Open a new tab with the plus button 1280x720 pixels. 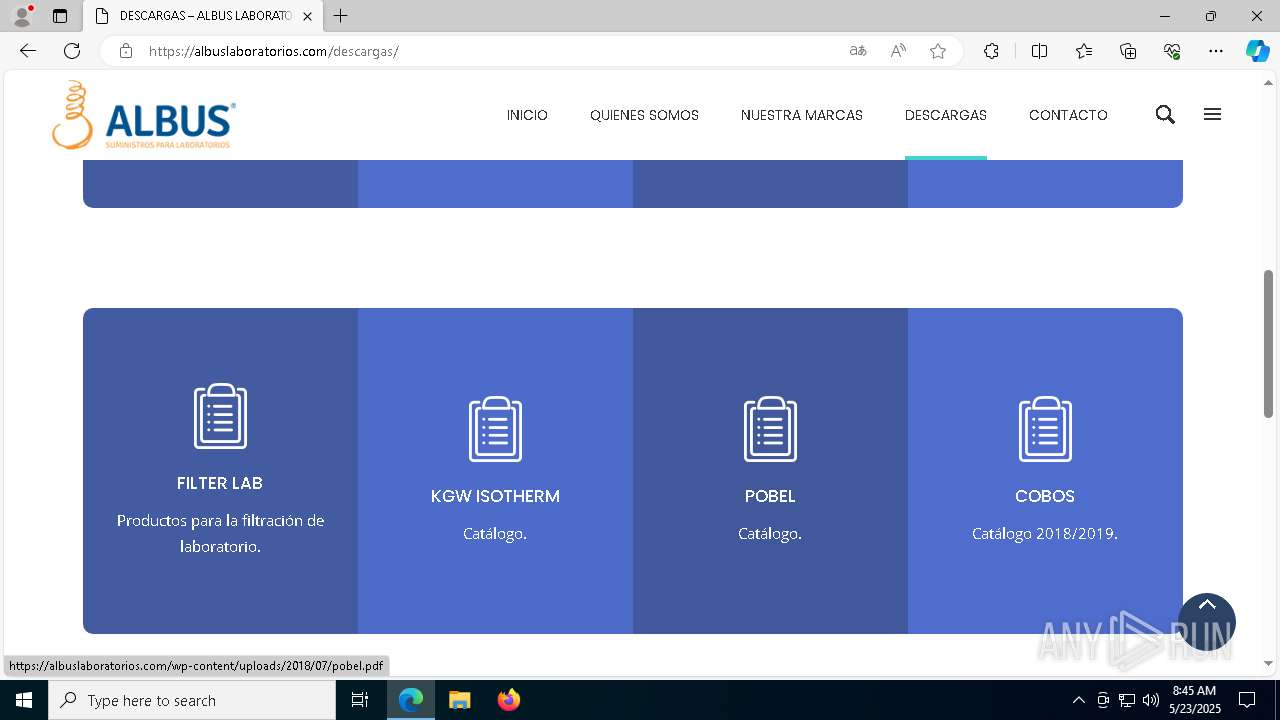[341, 16]
